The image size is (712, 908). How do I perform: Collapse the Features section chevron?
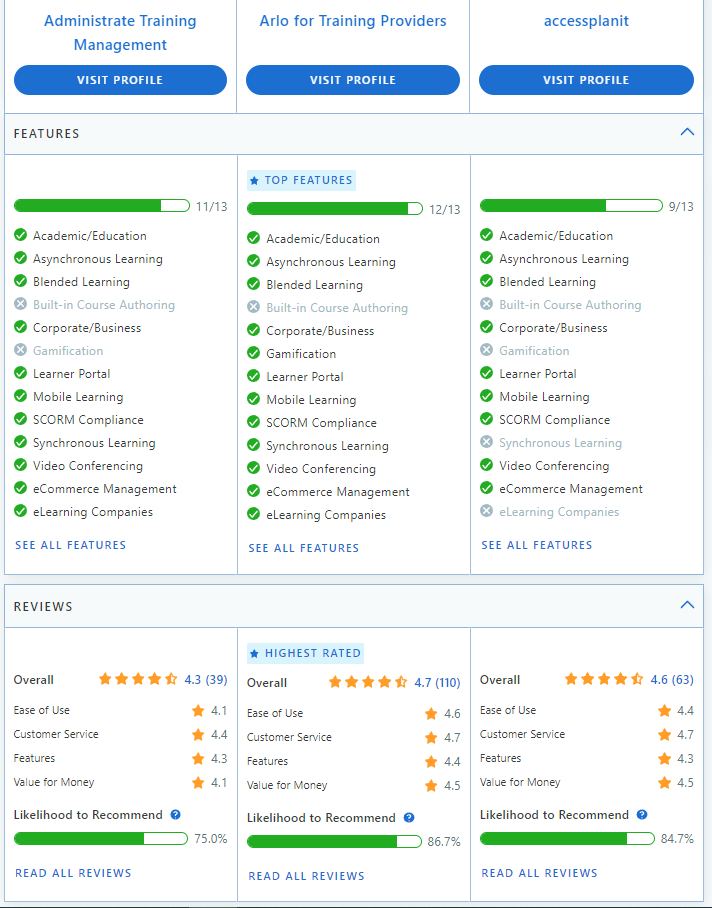tap(687, 132)
